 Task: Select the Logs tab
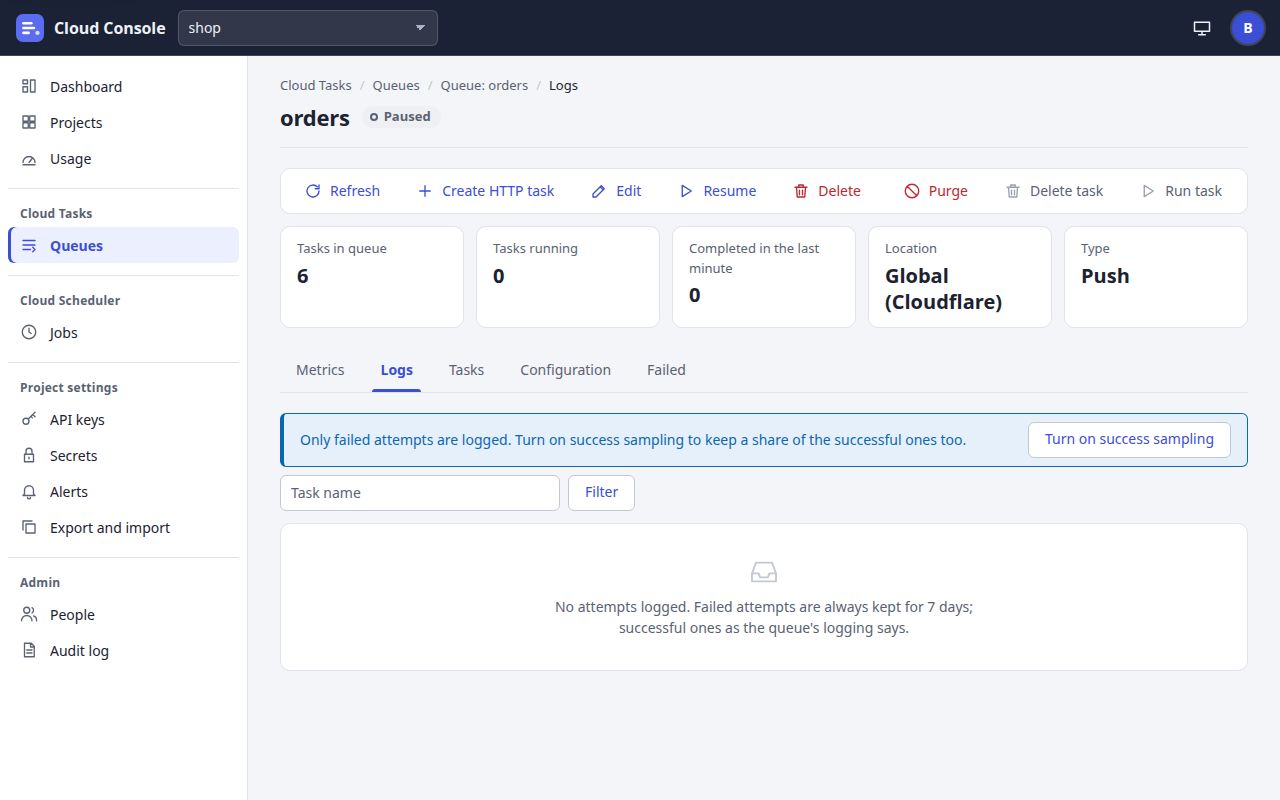pyautogui.click(x=397, y=370)
